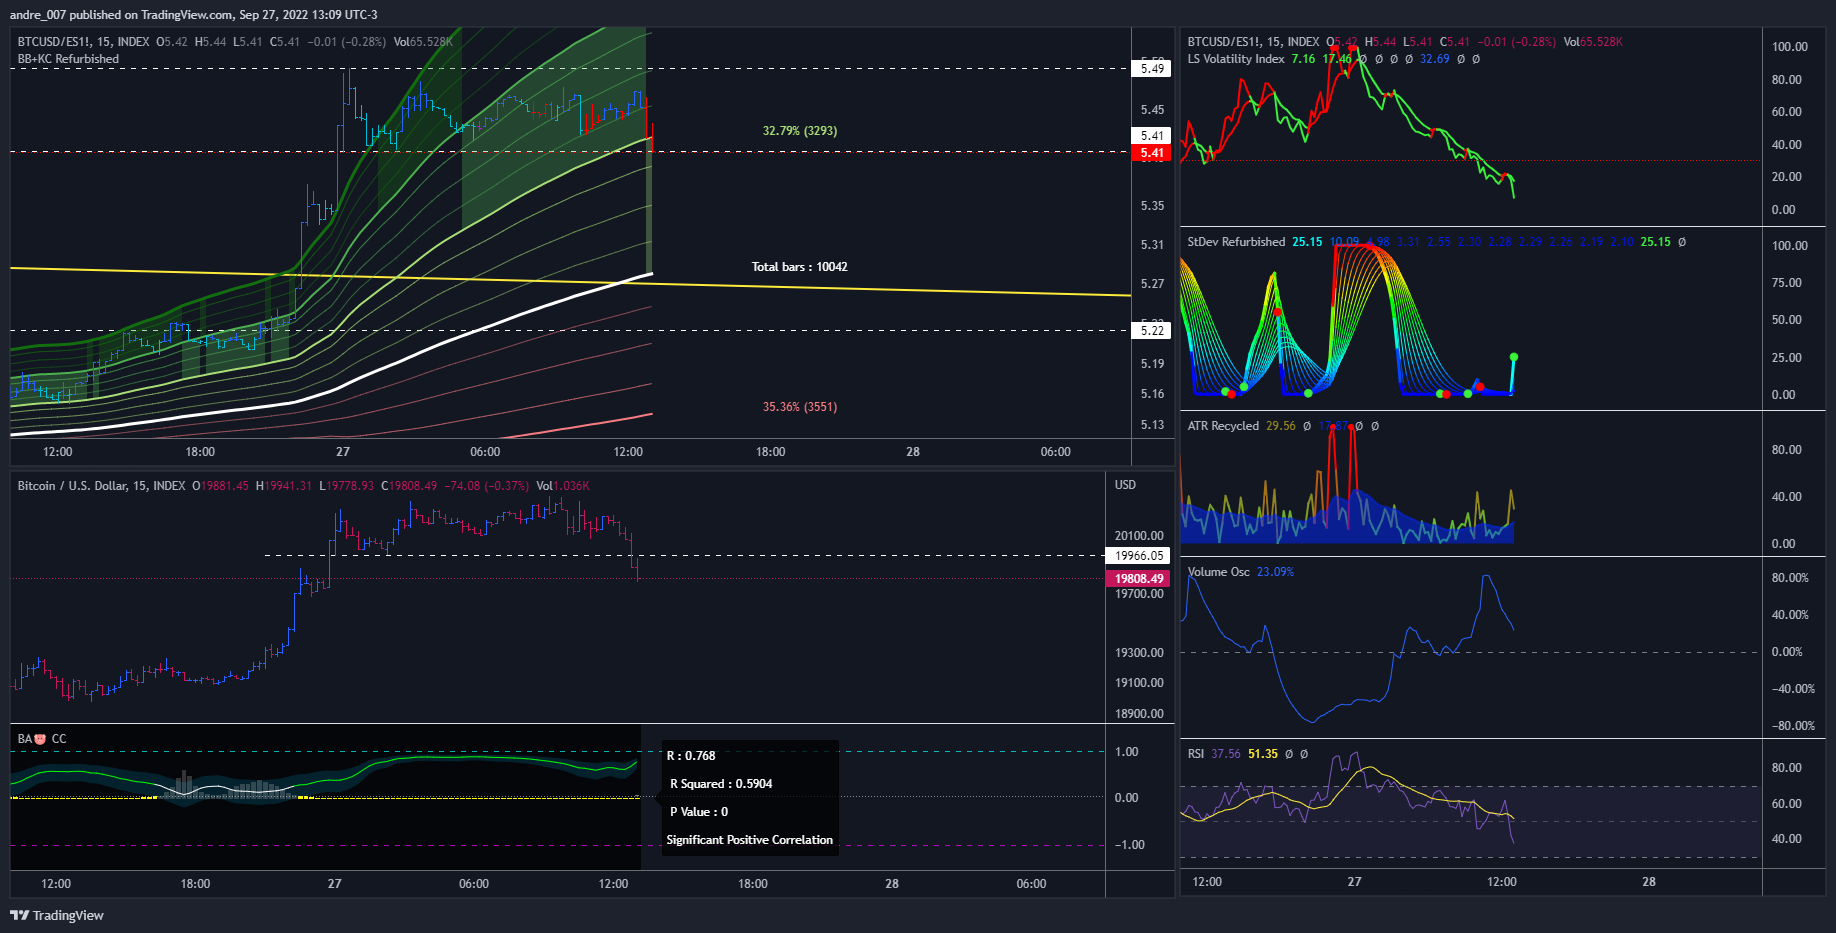The image size is (1836, 933).
Task: Click the 5.13 value on the top price axis
Action: [1152, 425]
